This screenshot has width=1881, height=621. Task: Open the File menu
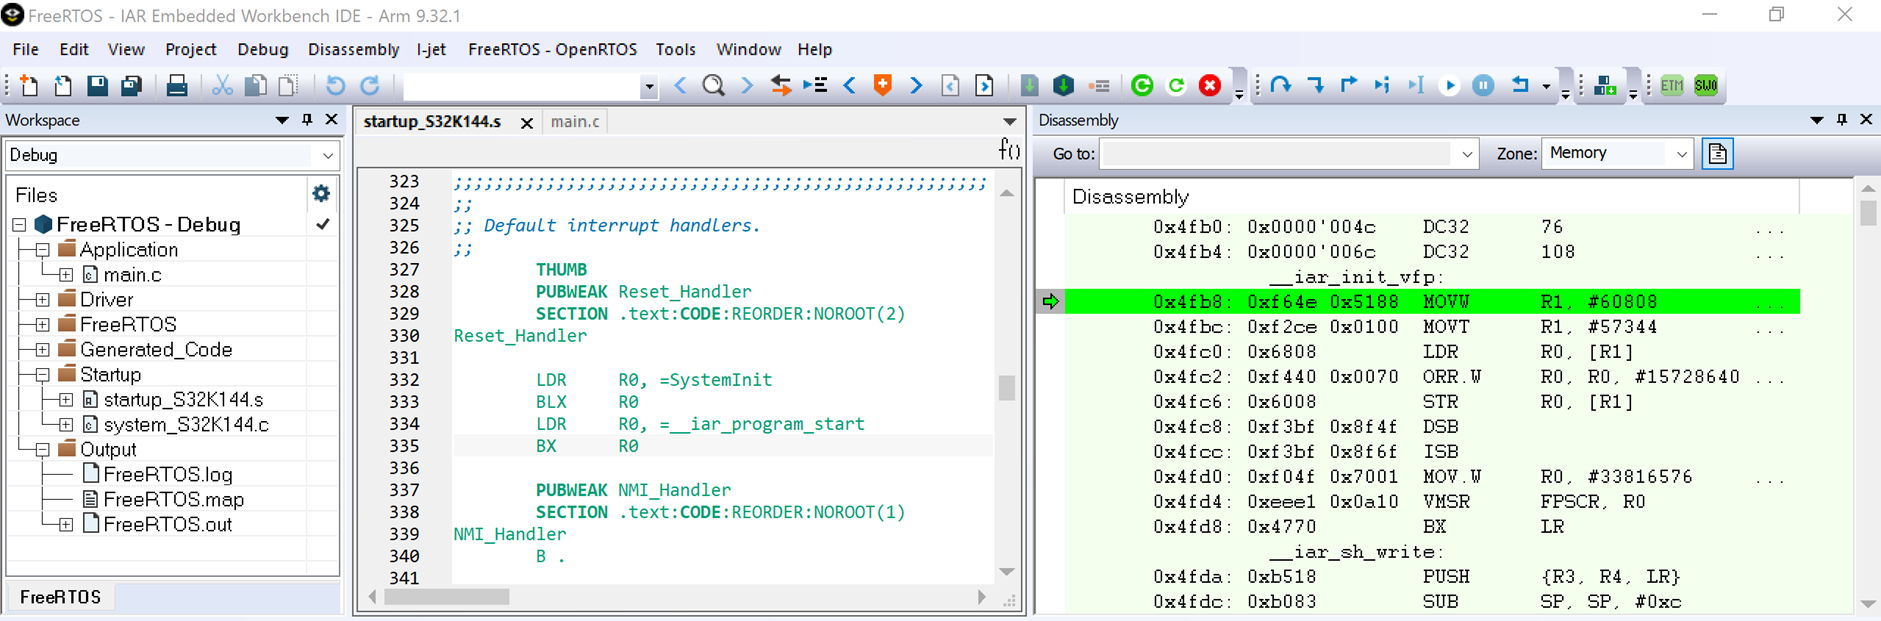25,49
